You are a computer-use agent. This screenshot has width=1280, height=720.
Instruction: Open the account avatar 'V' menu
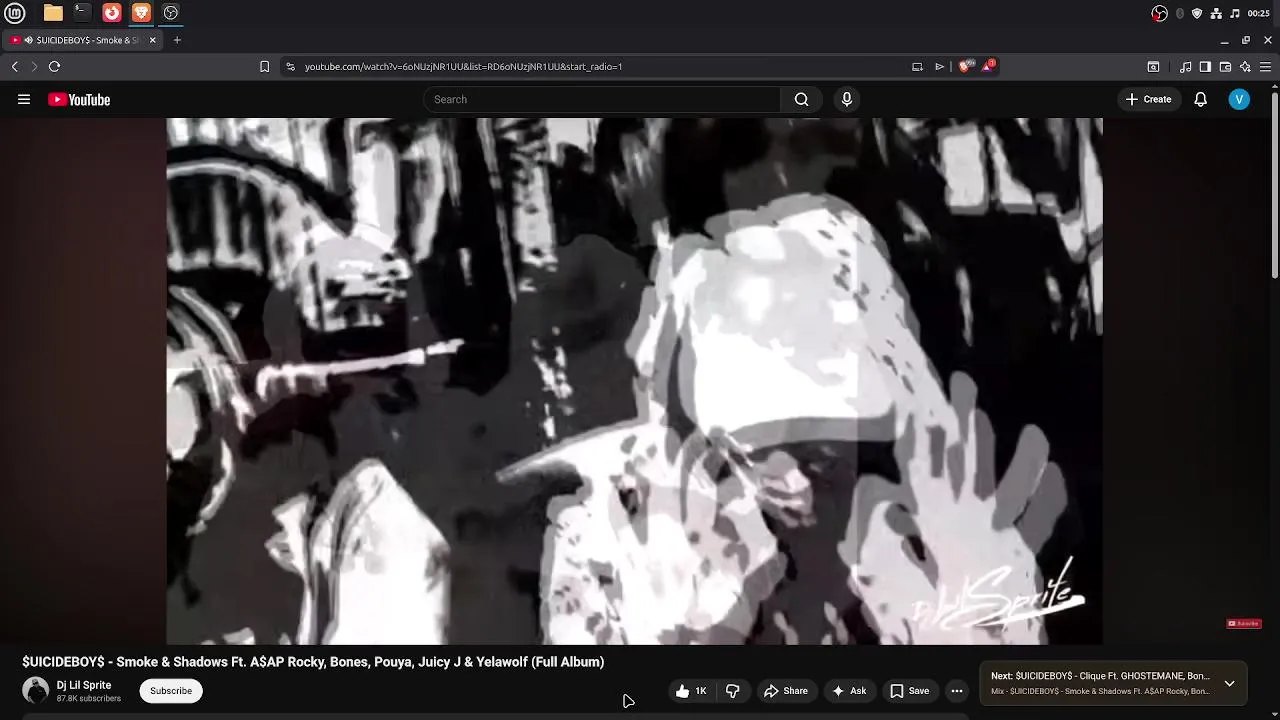[x=1239, y=99]
